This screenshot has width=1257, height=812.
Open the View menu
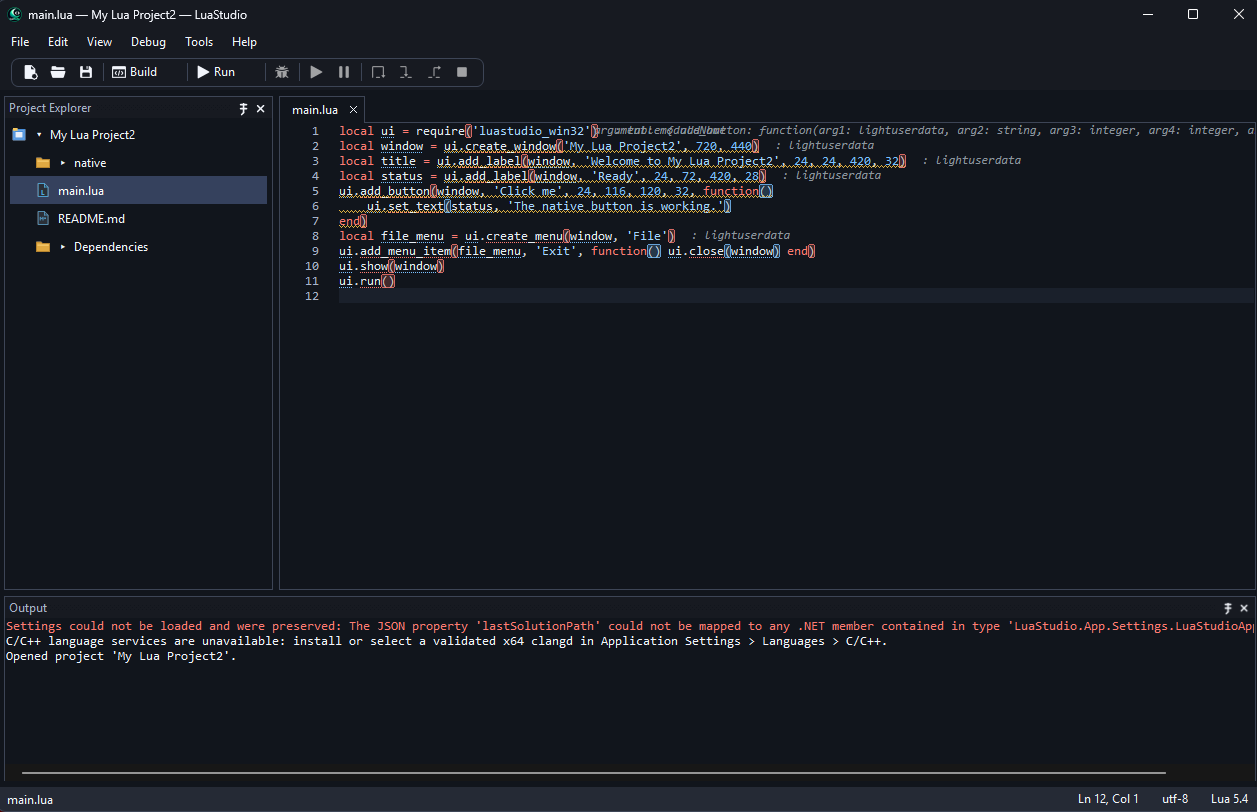click(99, 42)
